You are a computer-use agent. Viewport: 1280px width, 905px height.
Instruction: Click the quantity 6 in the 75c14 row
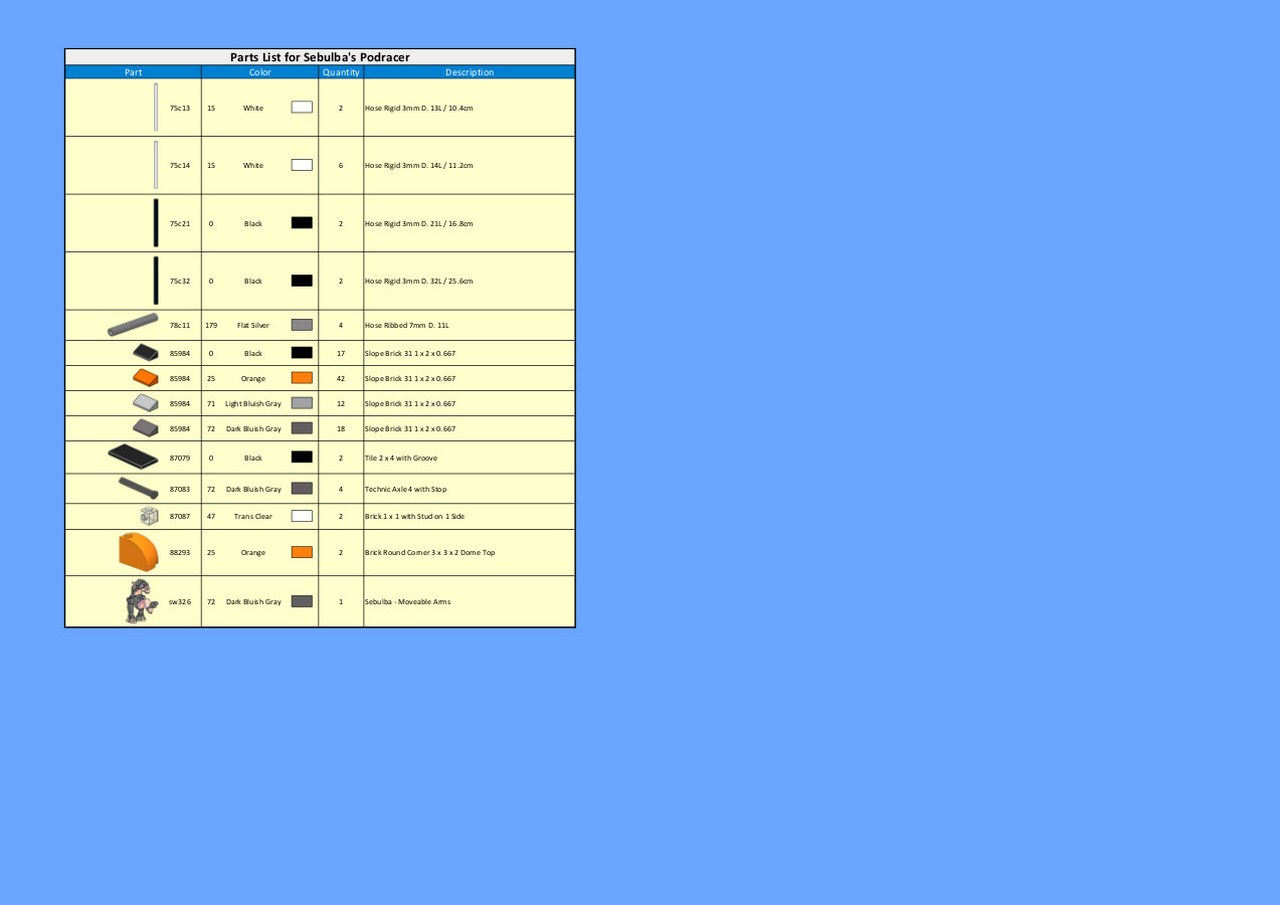(341, 166)
